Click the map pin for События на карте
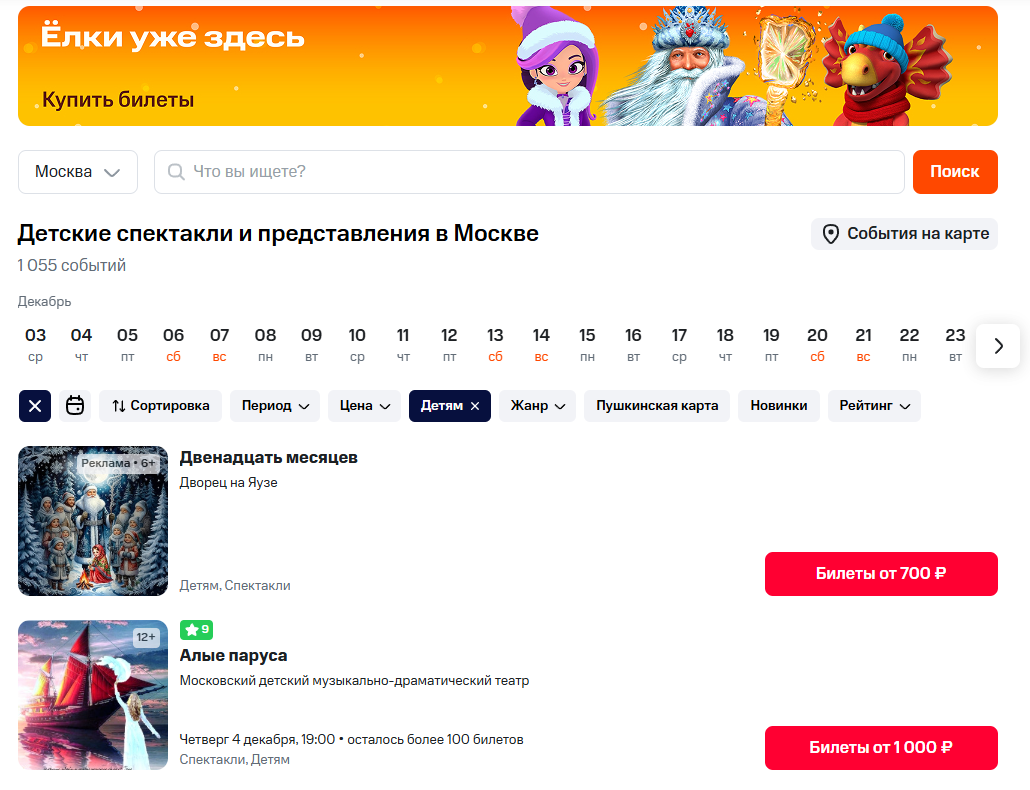Image resolution: width=1030 pixels, height=790 pixels. (x=831, y=234)
